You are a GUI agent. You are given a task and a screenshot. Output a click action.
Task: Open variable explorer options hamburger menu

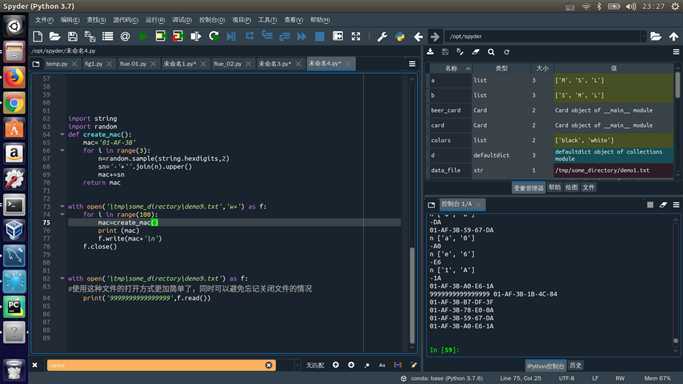[676, 52]
